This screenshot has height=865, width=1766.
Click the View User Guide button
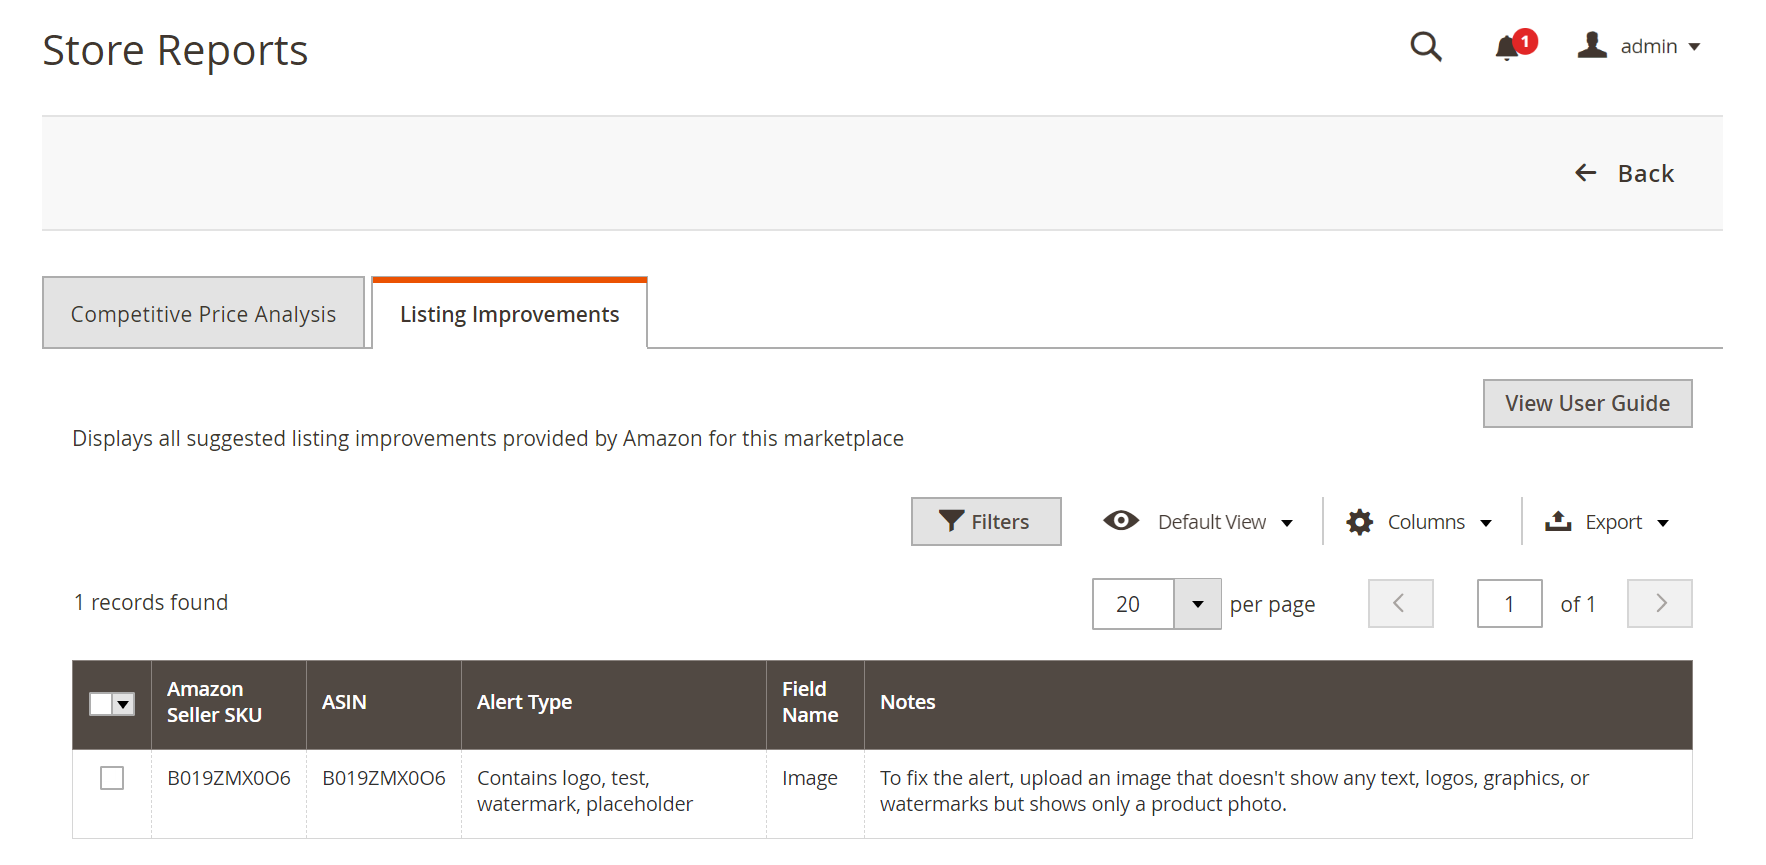point(1587,403)
